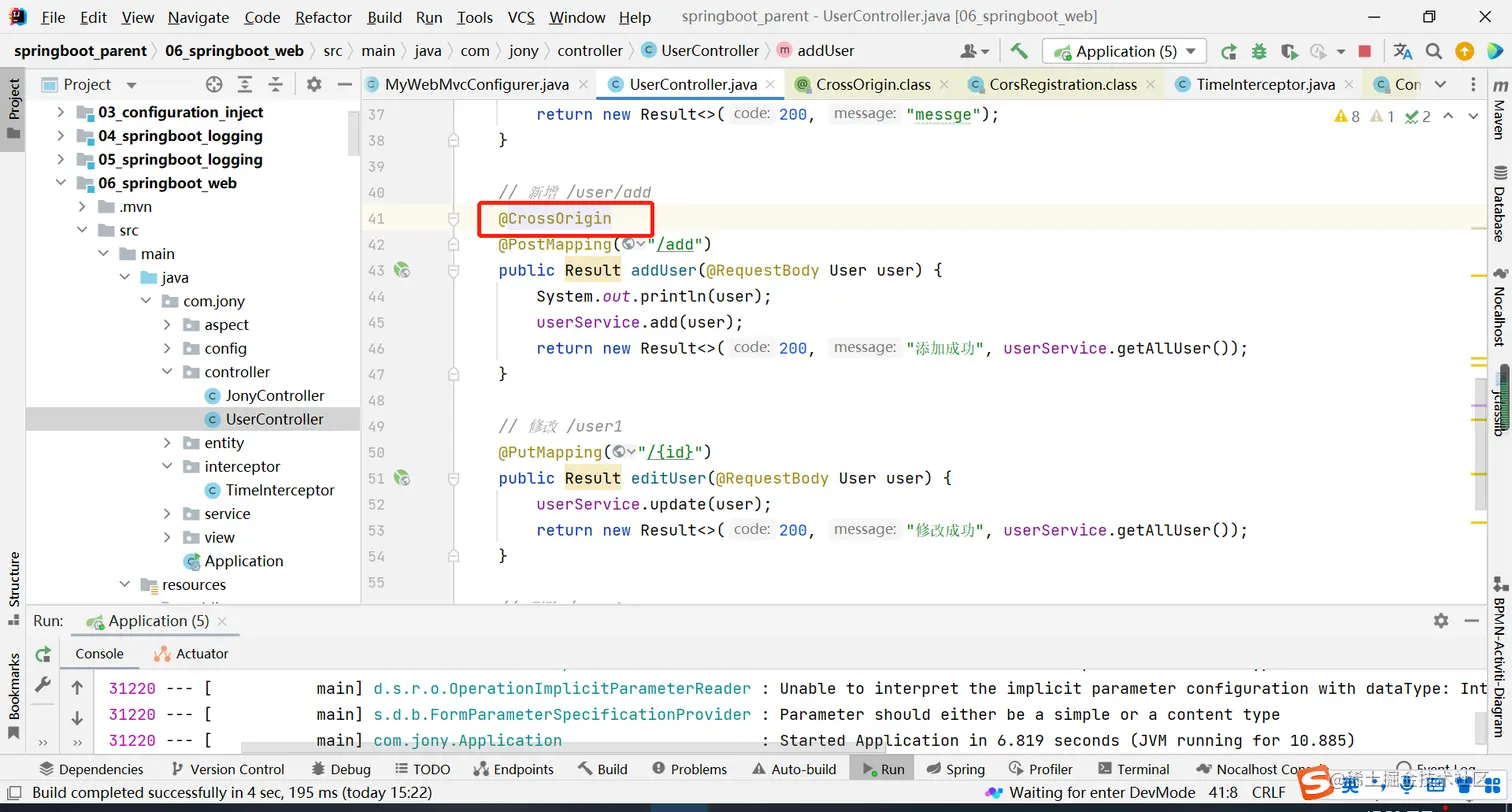Expand the .mvn folder
This screenshot has width=1512, height=812.
(x=82, y=207)
